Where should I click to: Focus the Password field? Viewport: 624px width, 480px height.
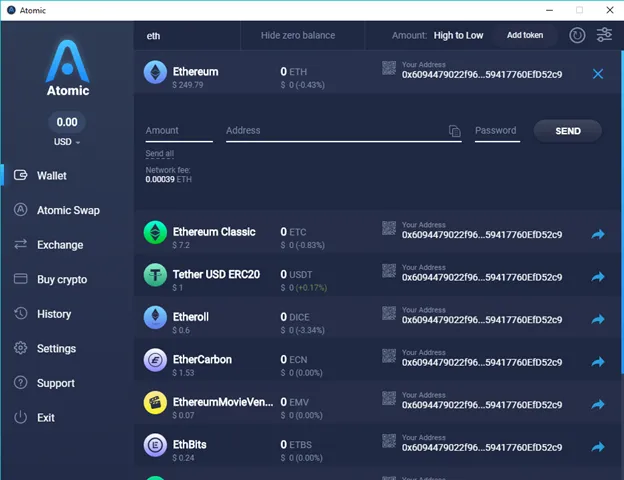point(497,131)
